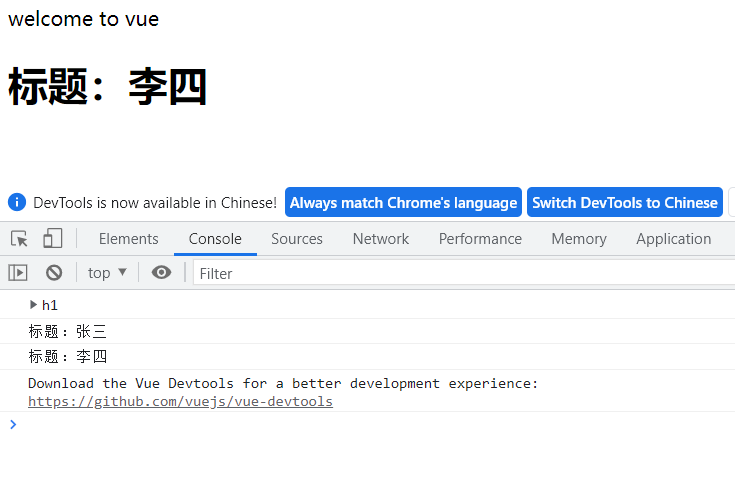Click the info icon in the notification bar
Screen dimensions: 735x482
coord(17,202)
